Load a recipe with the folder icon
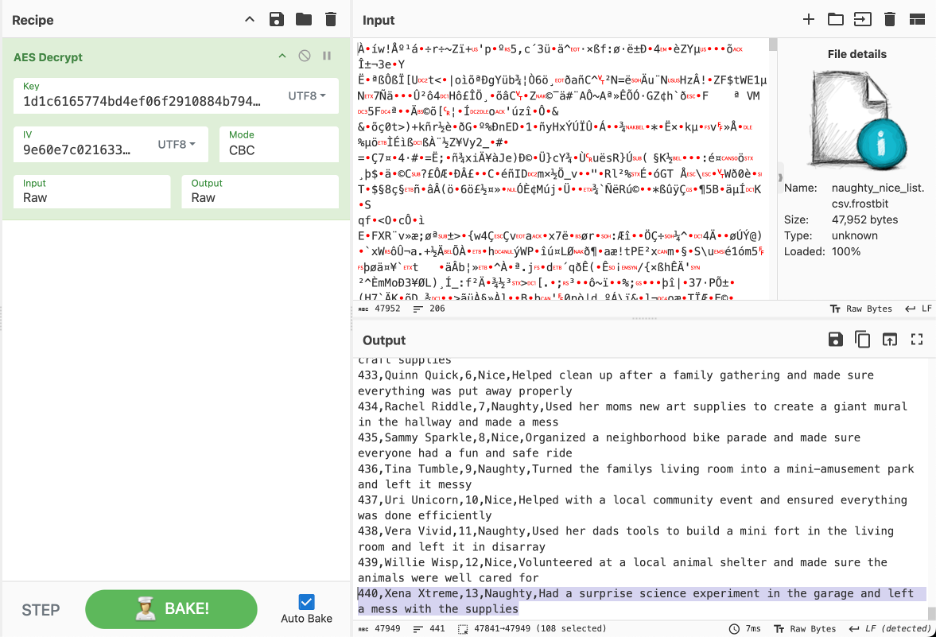 click(303, 20)
